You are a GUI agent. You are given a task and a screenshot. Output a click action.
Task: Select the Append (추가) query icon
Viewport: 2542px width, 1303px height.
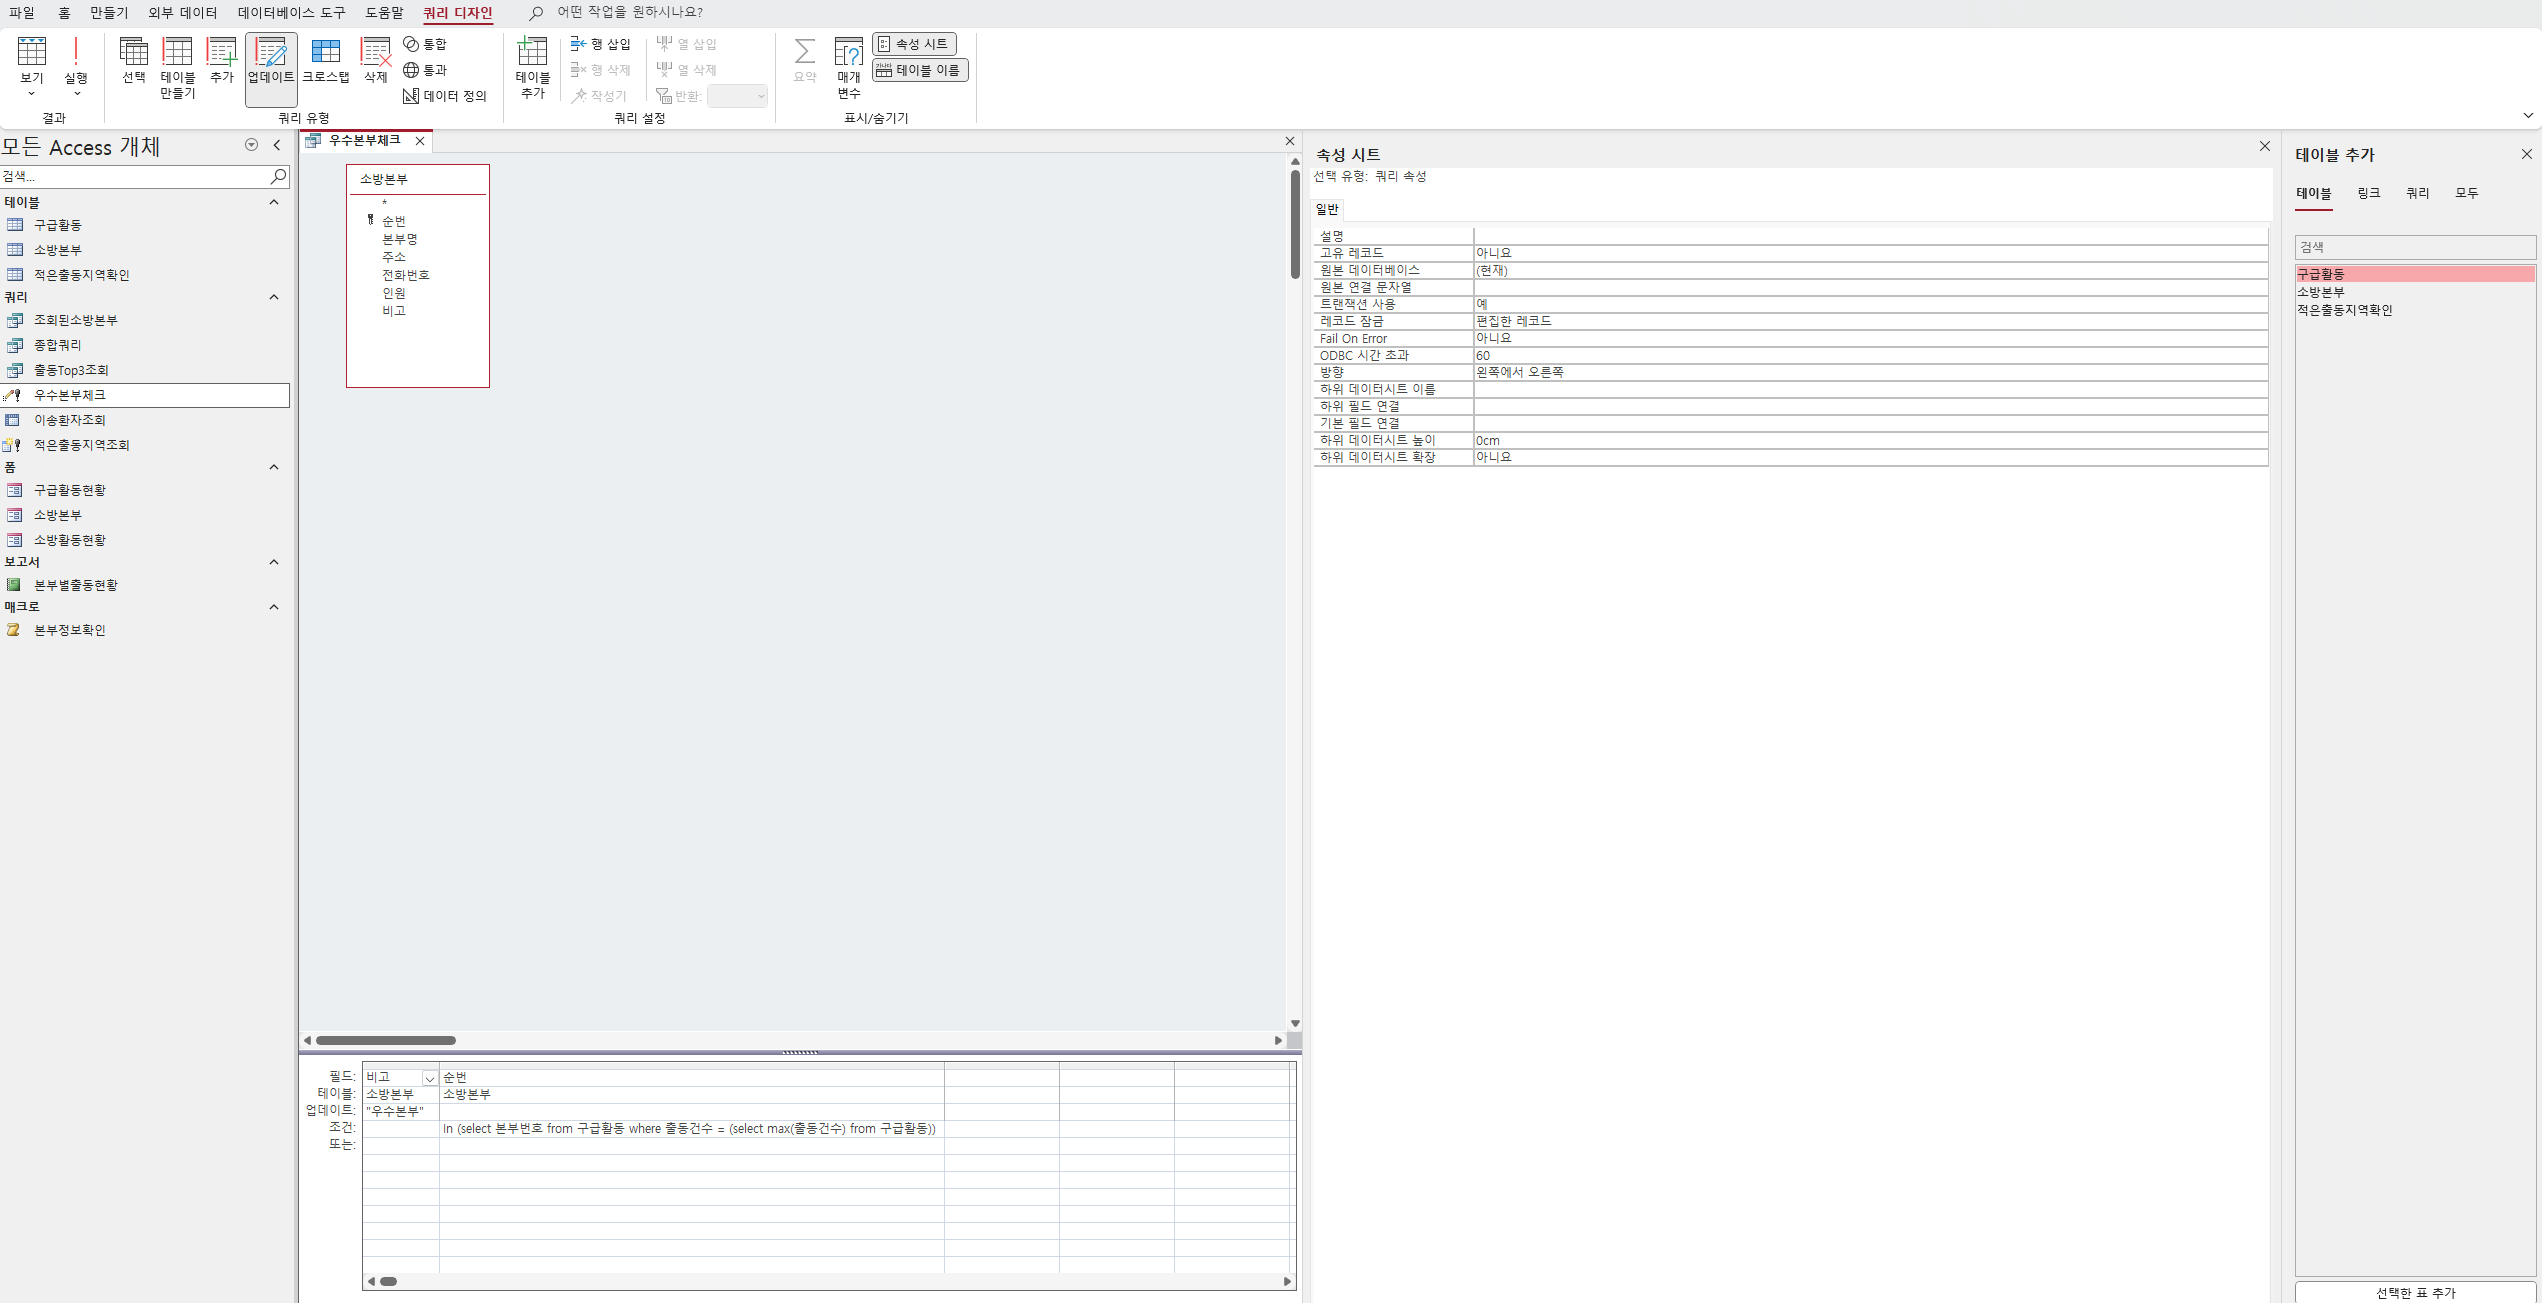click(221, 59)
